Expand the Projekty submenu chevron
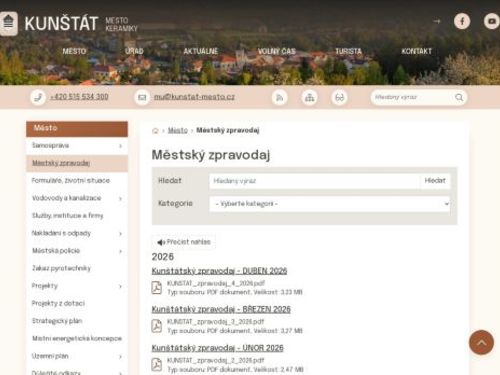 (120, 286)
